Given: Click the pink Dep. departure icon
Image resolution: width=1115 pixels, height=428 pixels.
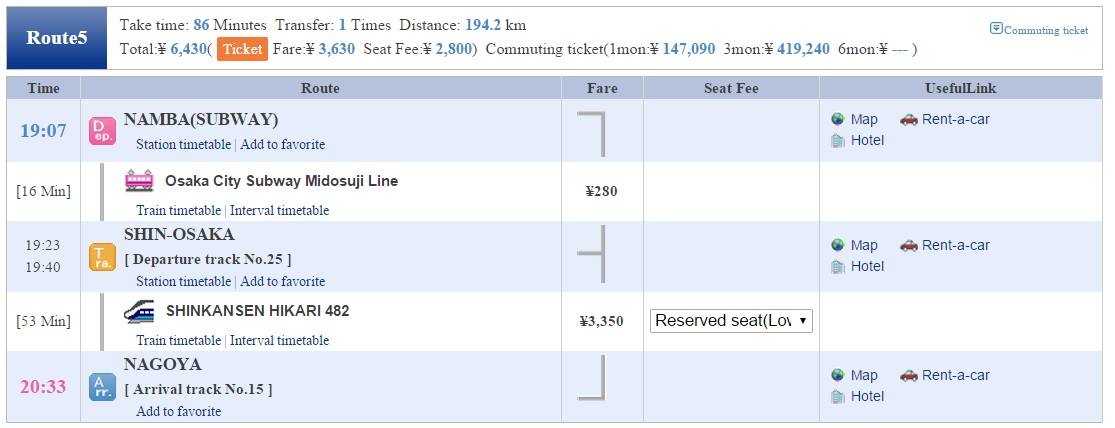Looking at the screenshot, I should pyautogui.click(x=102, y=132).
